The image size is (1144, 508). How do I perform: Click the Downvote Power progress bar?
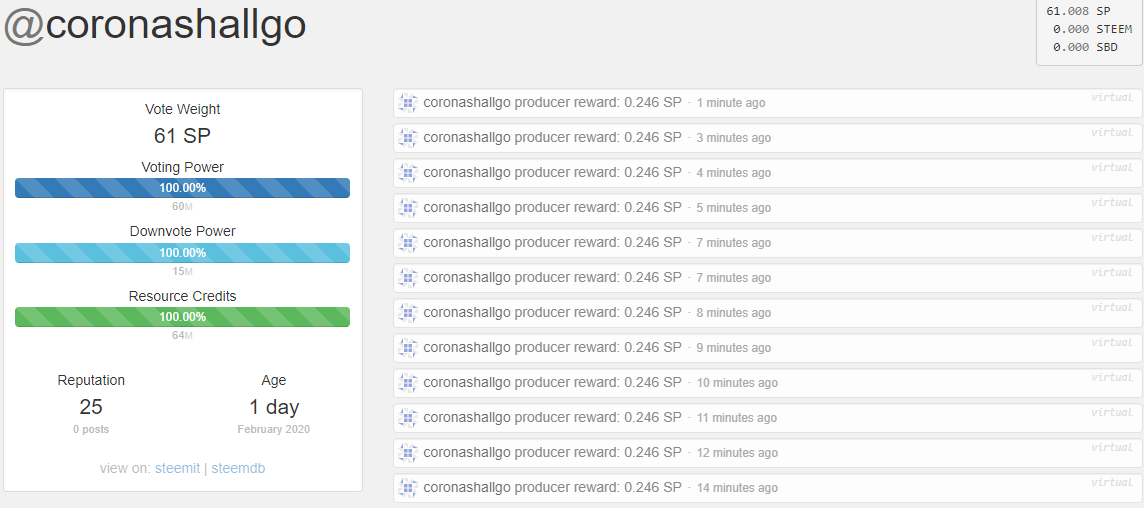[182, 253]
